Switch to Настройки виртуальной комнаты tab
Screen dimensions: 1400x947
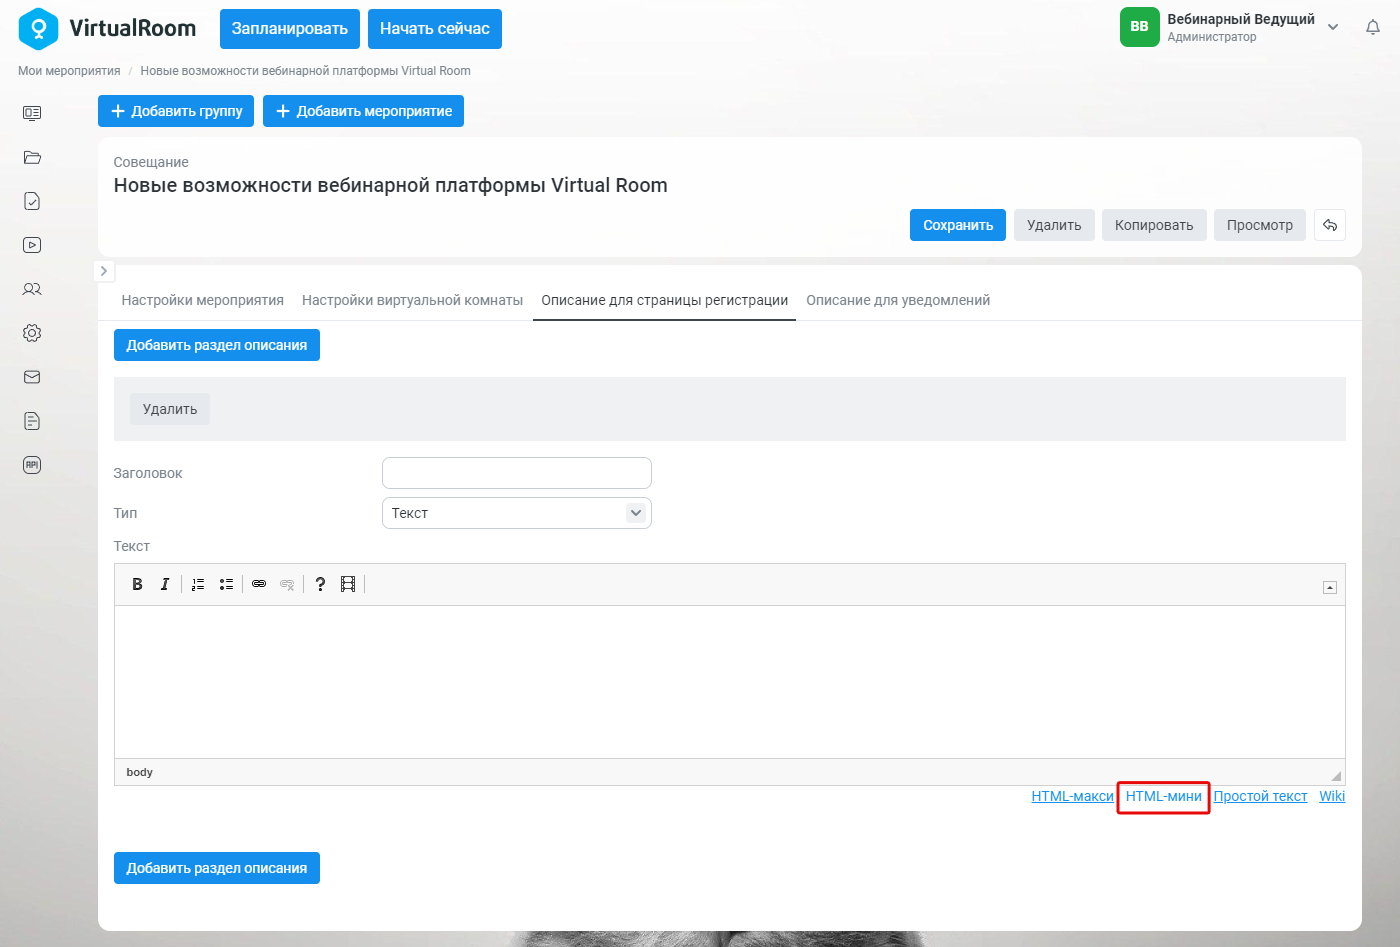(412, 300)
